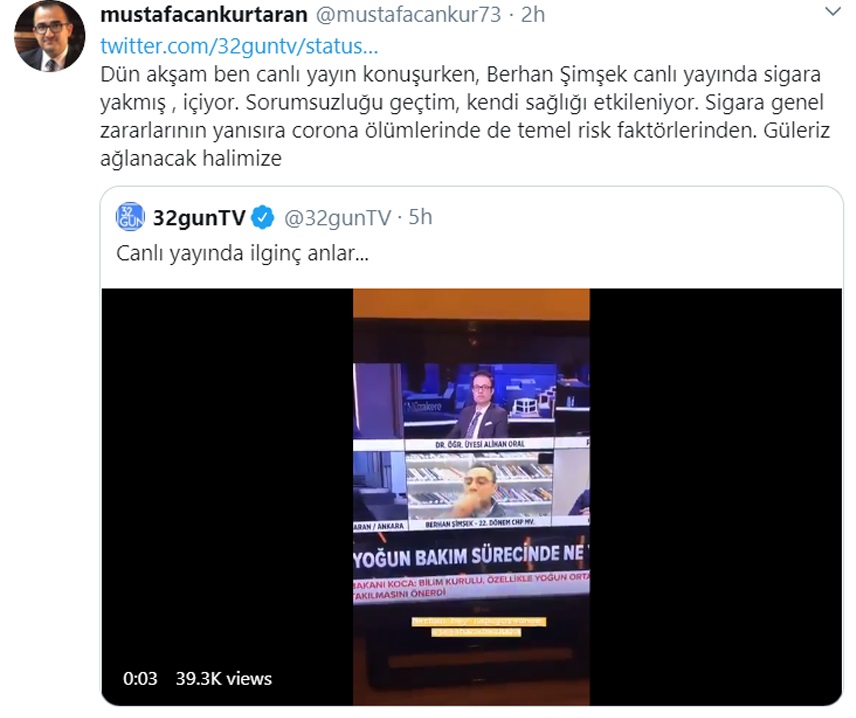Click the main tweet text about Berhan Şimşek
Screen dimensions: 856x718
(x=465, y=116)
